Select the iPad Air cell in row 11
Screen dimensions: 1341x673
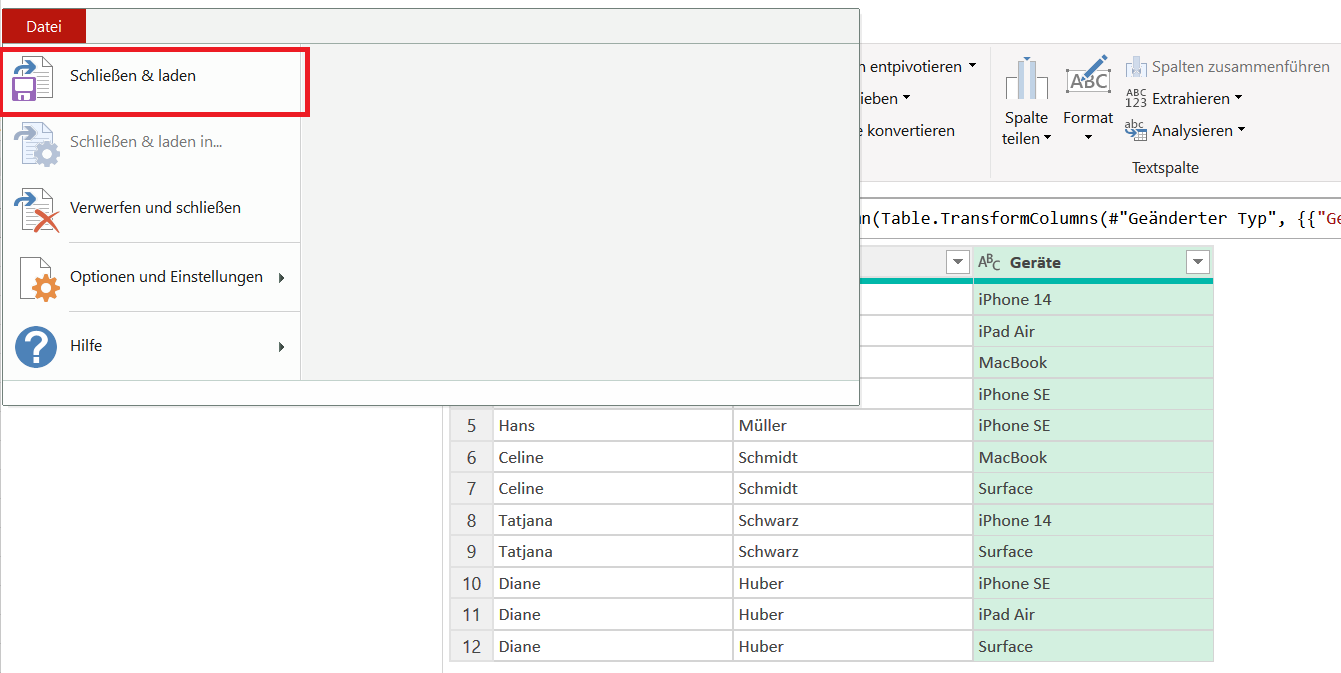1093,615
